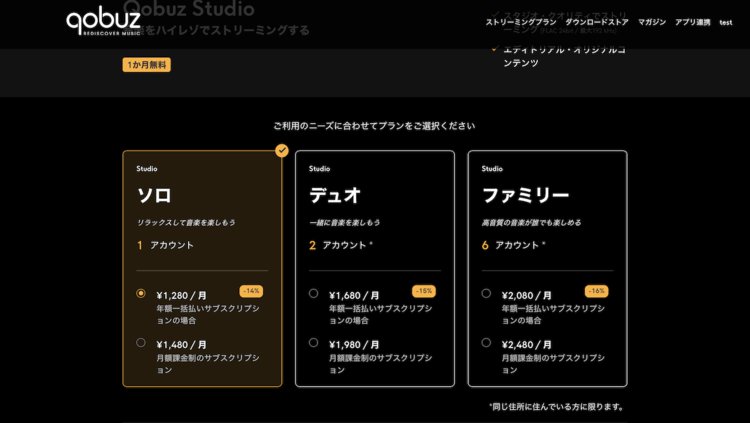Click the -14% discount badge
750x423 pixels.
pos(251,291)
